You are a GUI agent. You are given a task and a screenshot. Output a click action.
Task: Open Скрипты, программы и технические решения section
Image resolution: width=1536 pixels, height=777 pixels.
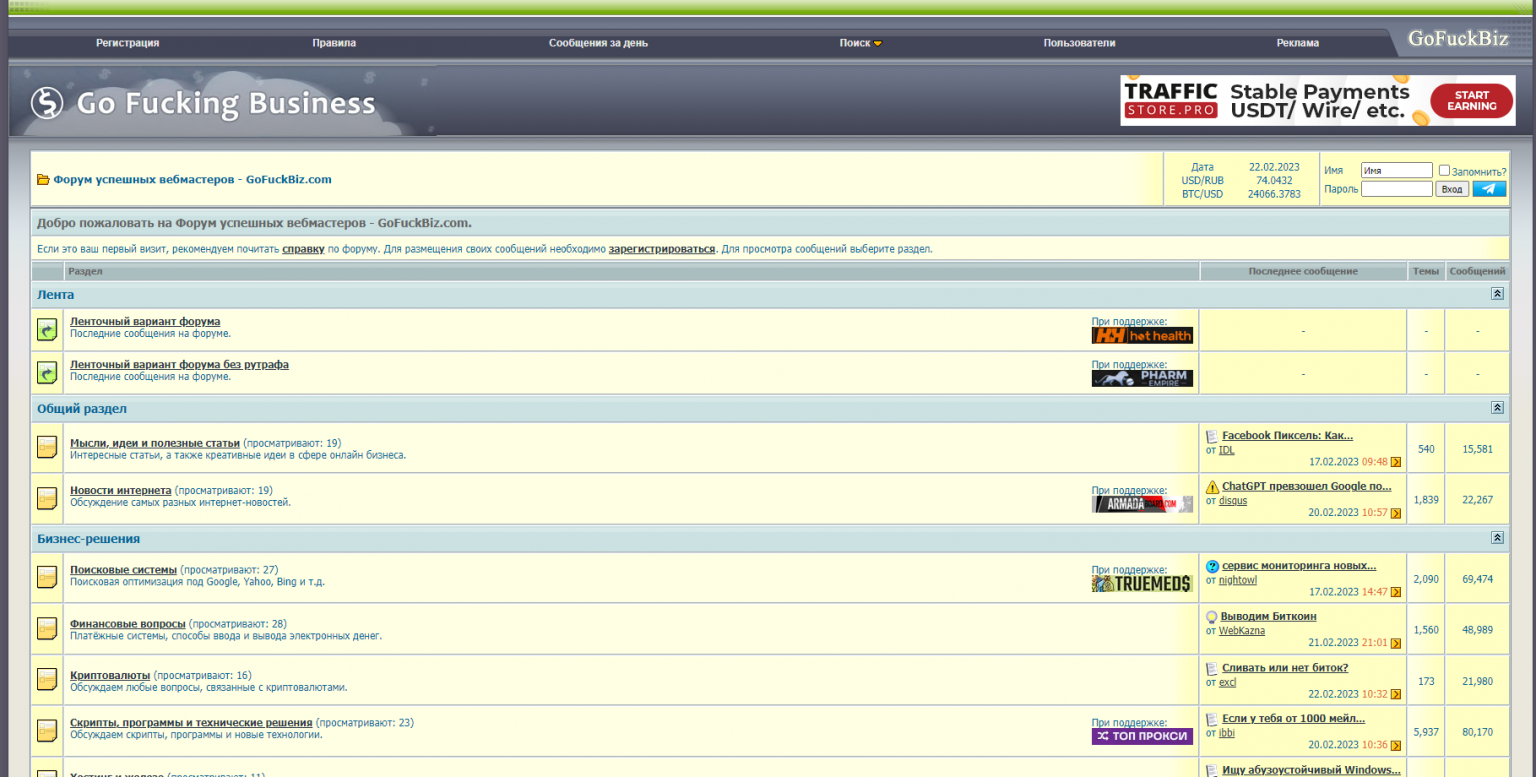click(191, 722)
